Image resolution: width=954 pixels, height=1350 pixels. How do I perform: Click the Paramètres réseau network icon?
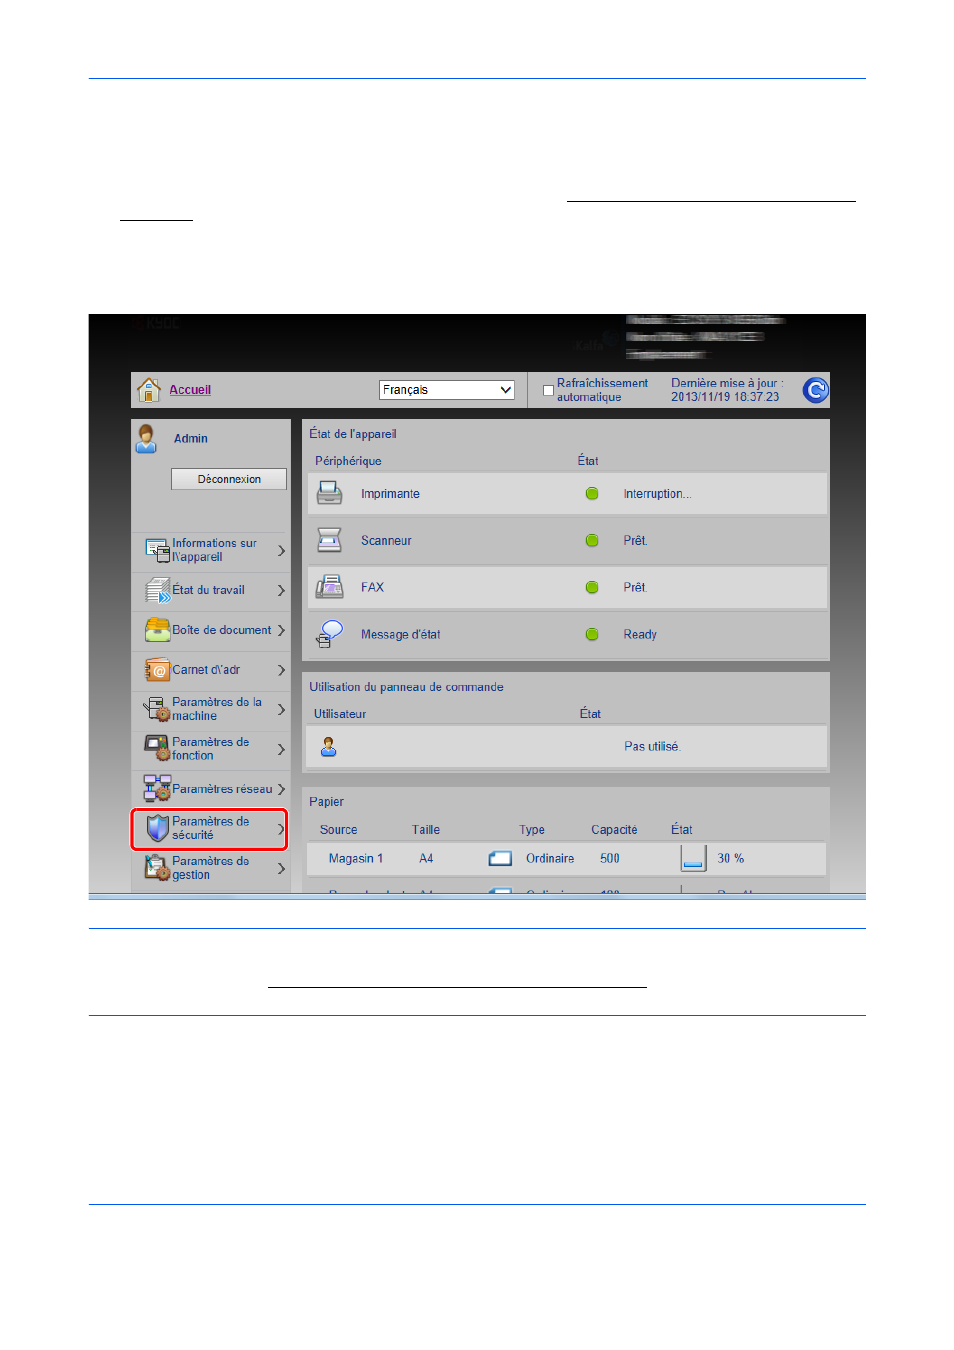157,789
